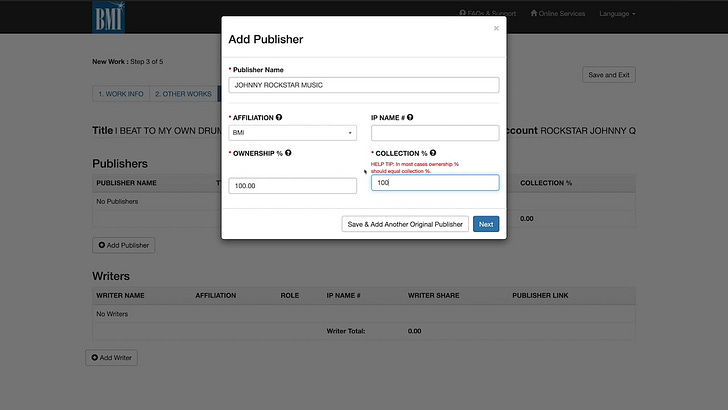The width and height of the screenshot is (728, 410).
Task: Click the Add Publisher button
Action: (x=124, y=245)
